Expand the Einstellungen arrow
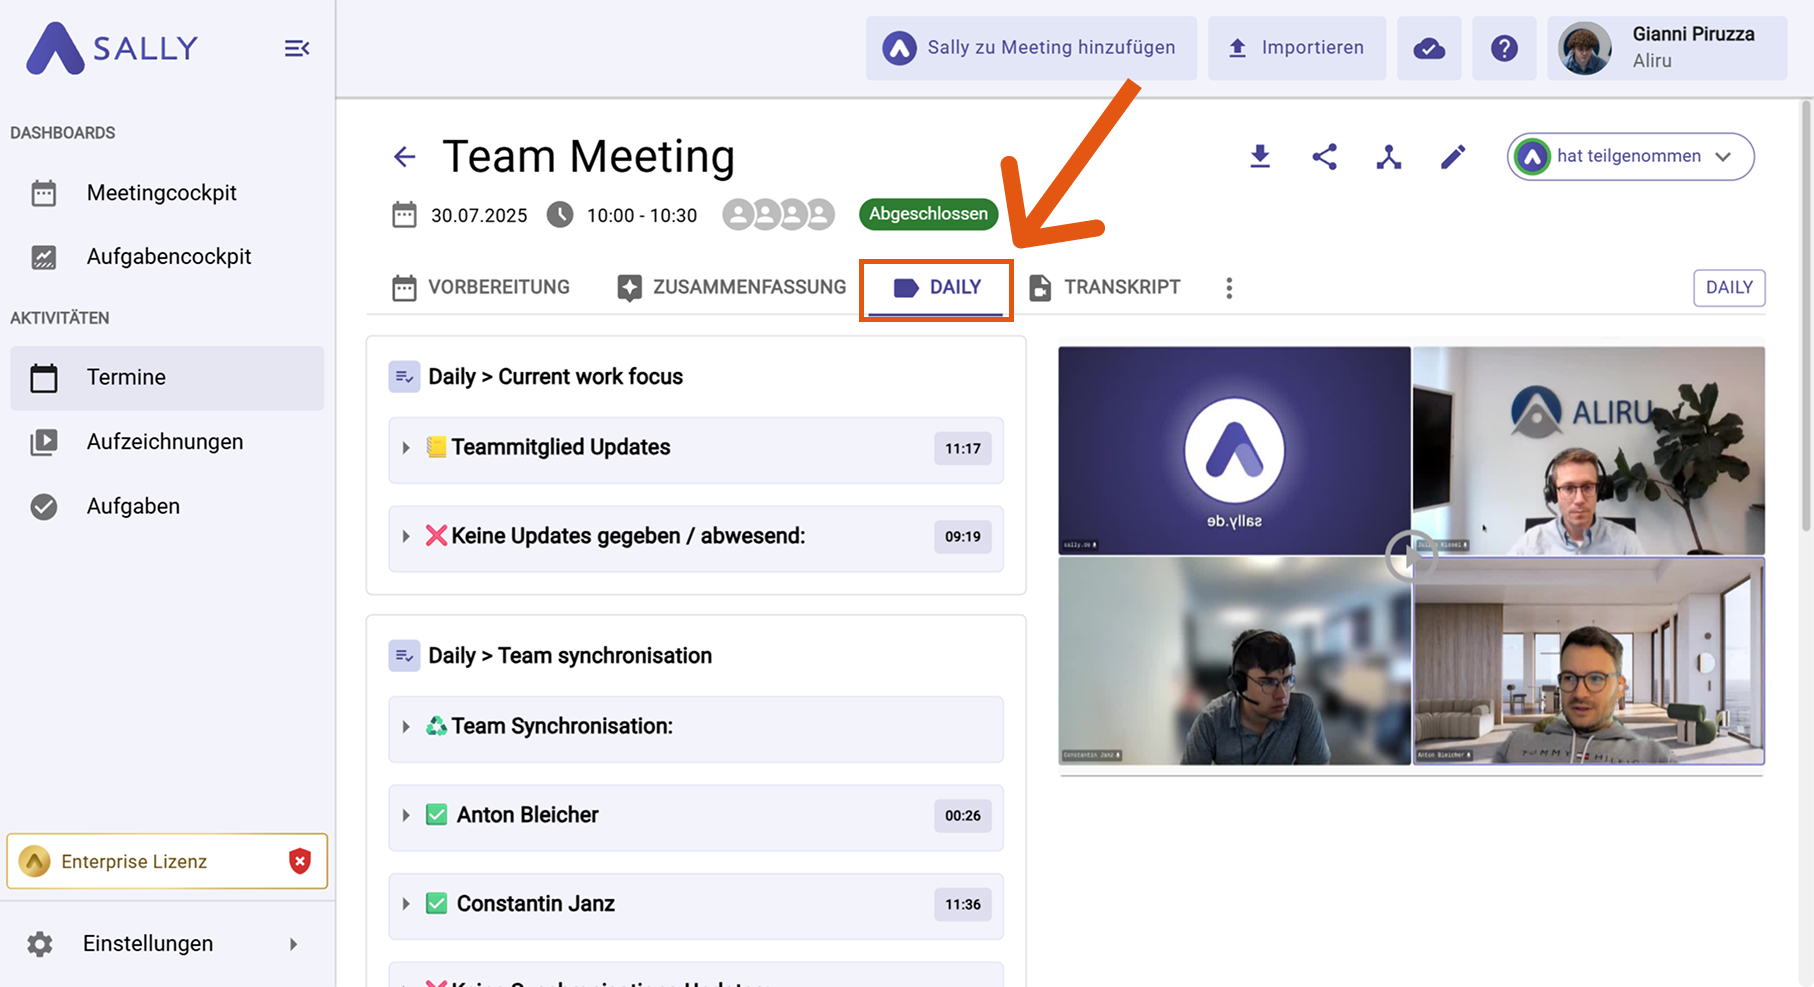This screenshot has width=1814, height=987. (x=293, y=944)
